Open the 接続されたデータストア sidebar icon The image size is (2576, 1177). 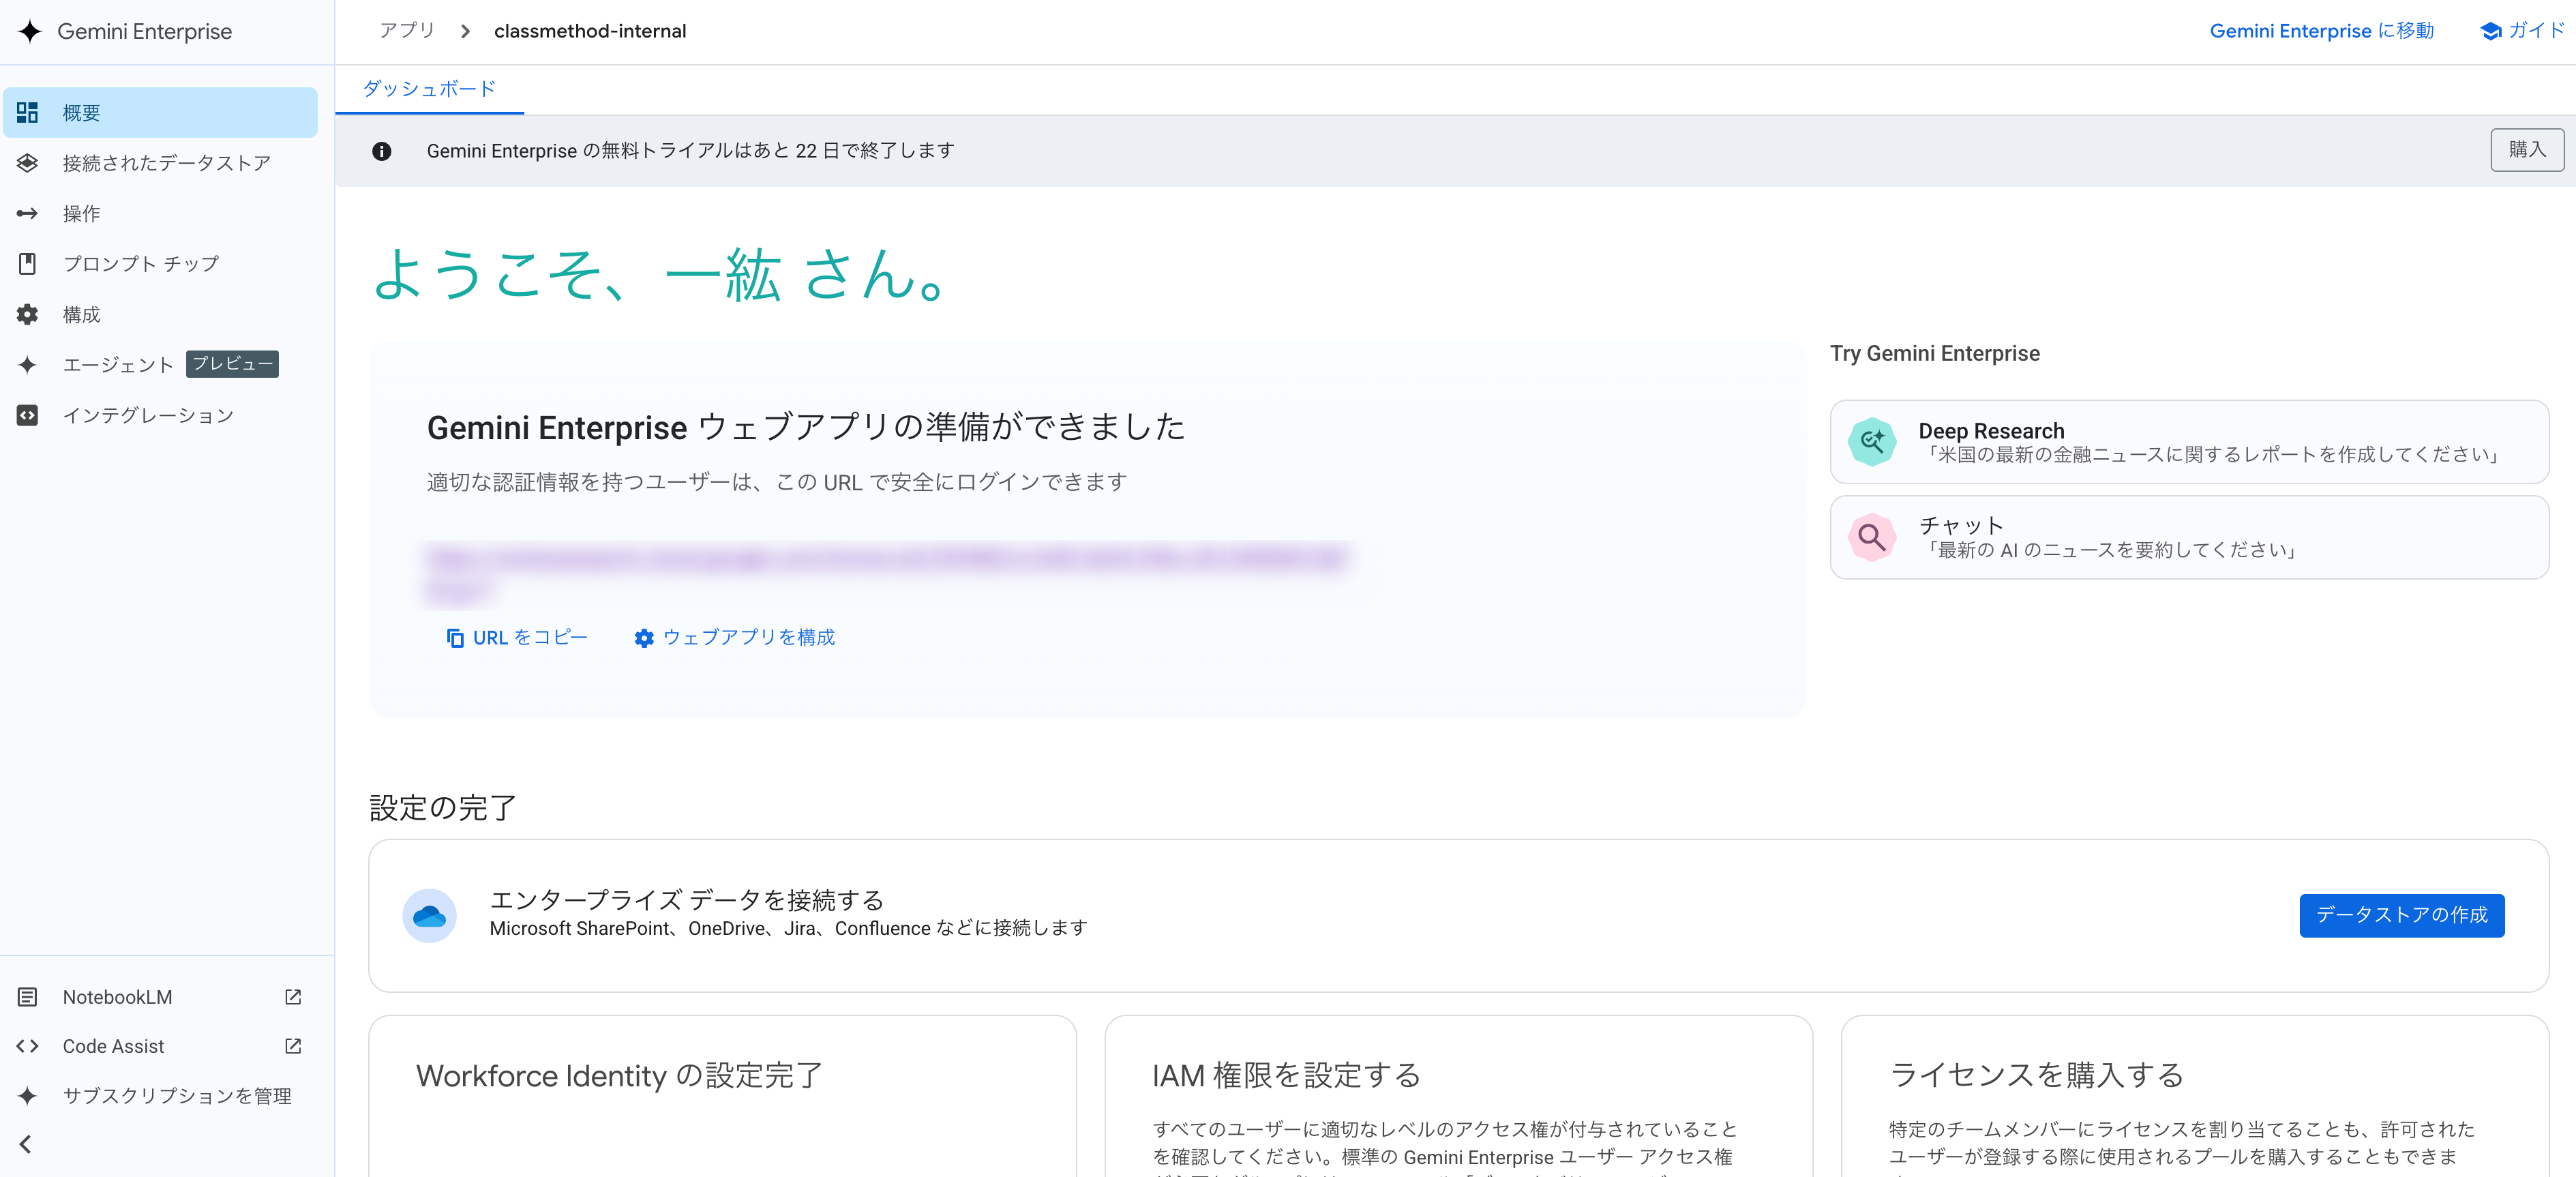click(28, 163)
